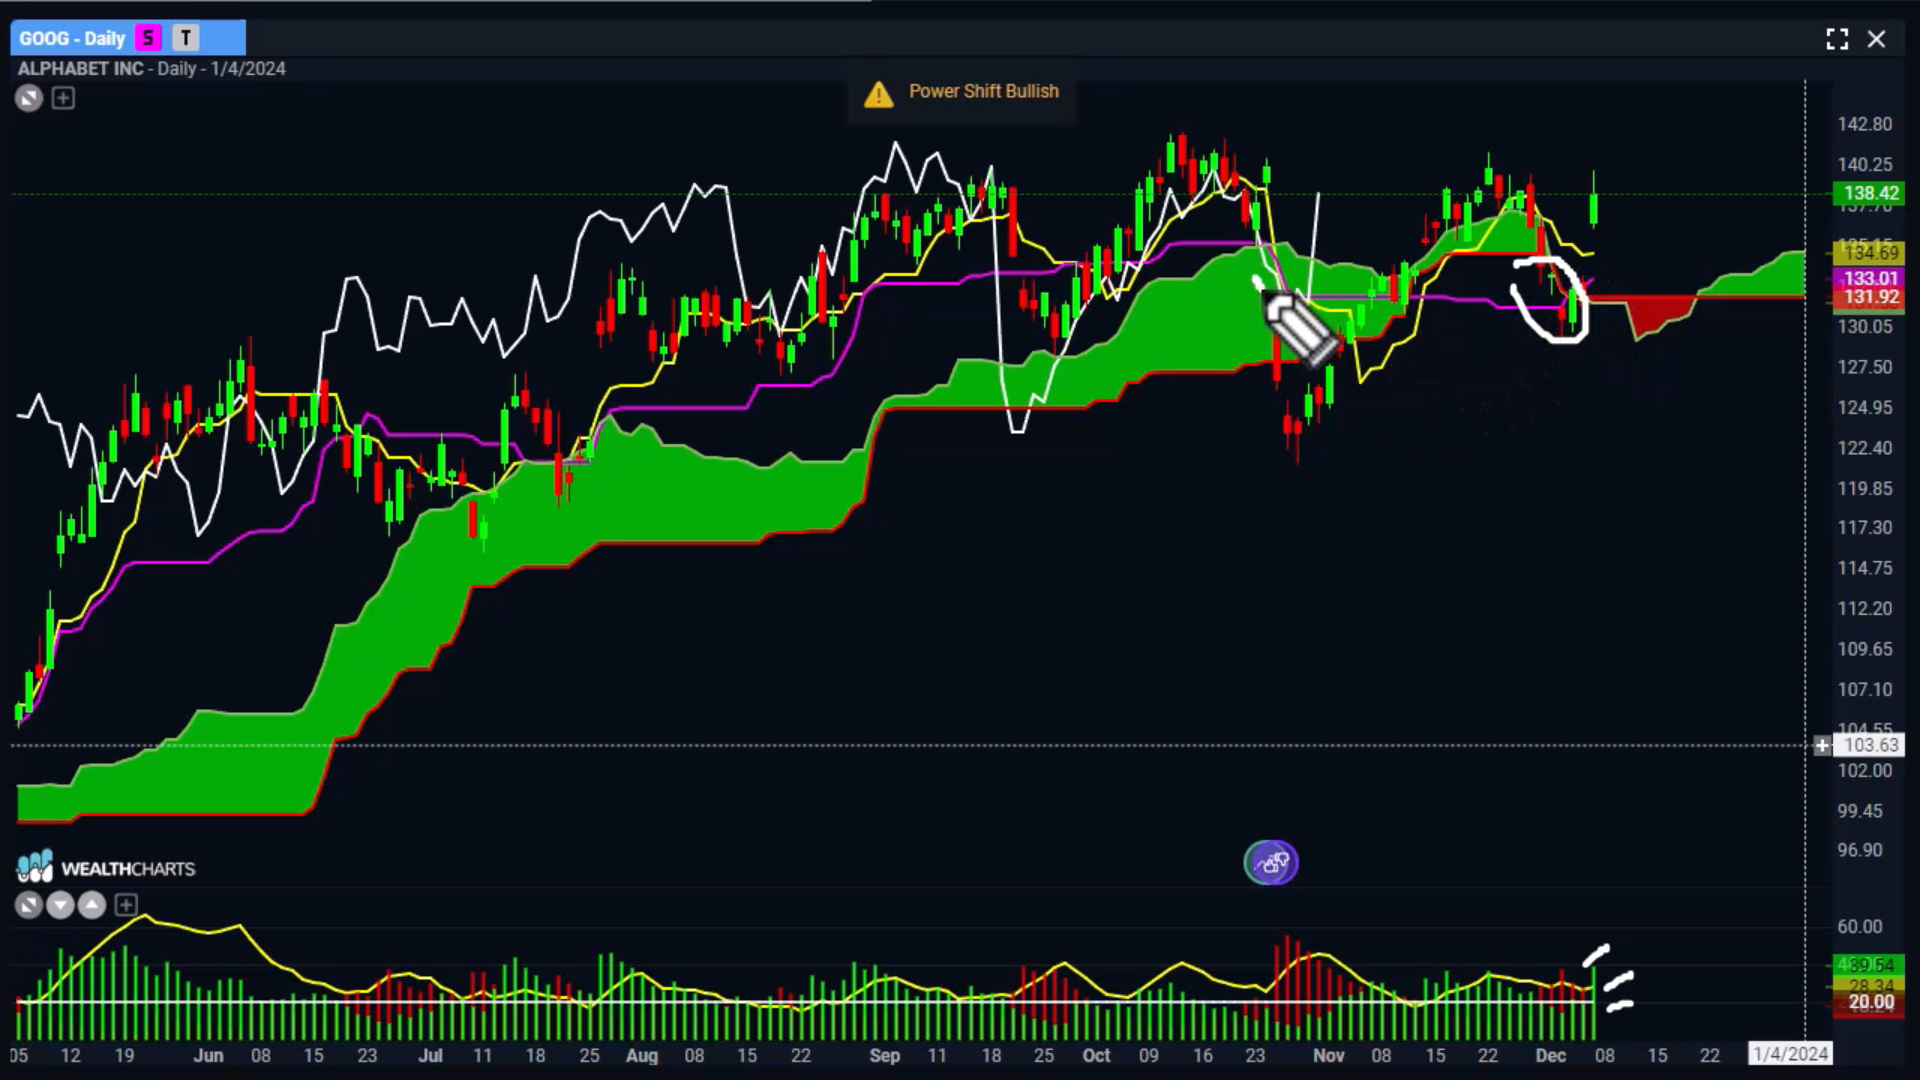The height and width of the screenshot is (1080, 1920).
Task: Toggle fullscreen mode for the chart
Action: pyautogui.click(x=1837, y=39)
